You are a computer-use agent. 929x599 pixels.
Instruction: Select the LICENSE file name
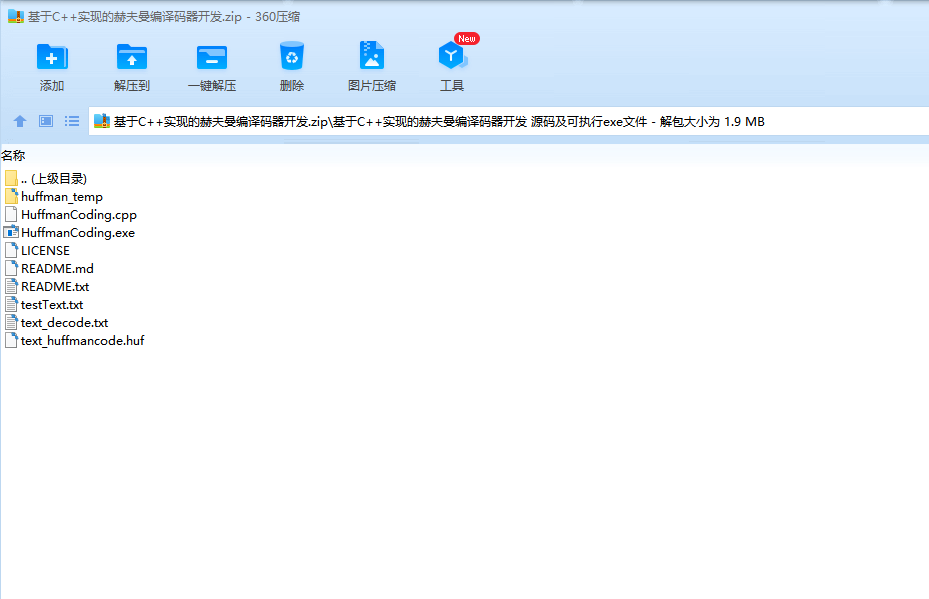(45, 251)
